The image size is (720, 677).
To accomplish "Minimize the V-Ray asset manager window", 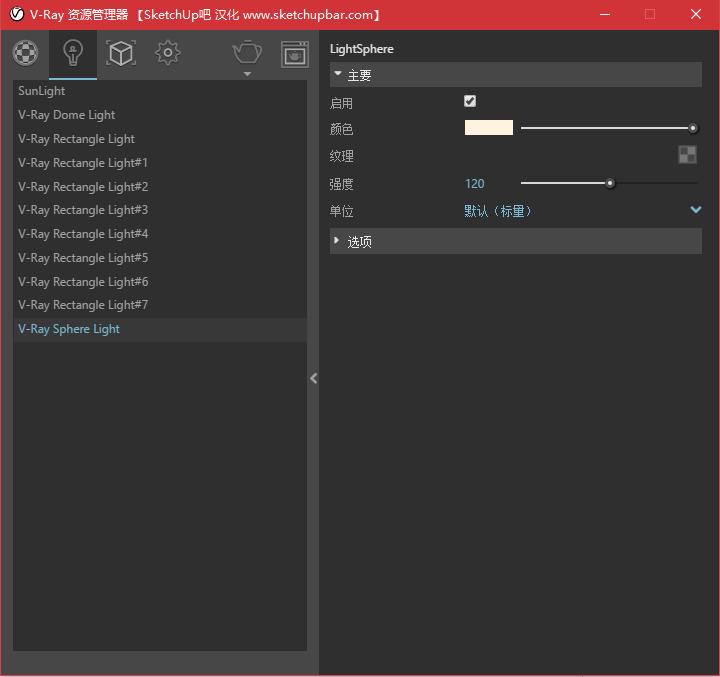I will (x=605, y=14).
